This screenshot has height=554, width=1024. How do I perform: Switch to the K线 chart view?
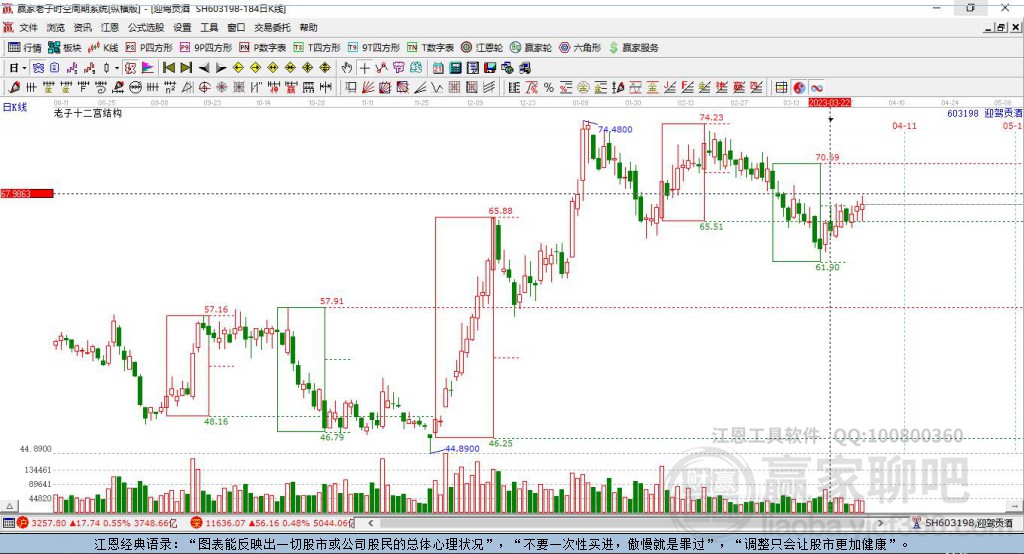(x=103, y=48)
